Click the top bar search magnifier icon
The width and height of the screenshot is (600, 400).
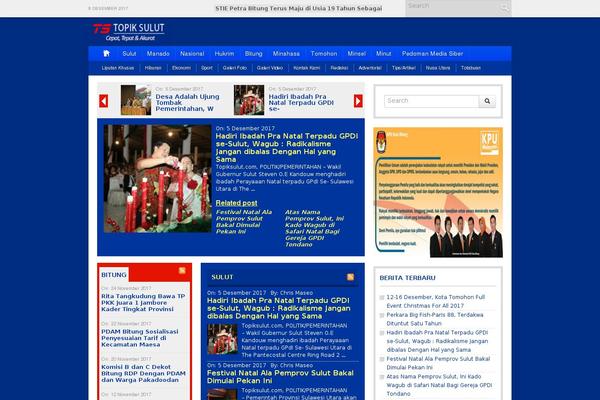click(504, 8)
